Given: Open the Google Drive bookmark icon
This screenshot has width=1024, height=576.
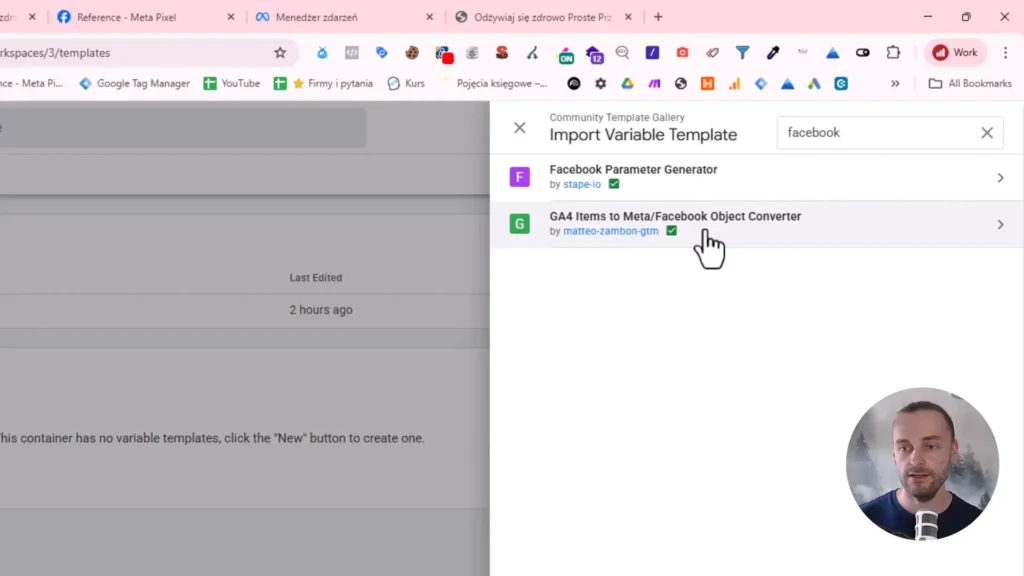Looking at the screenshot, I should tap(628, 84).
